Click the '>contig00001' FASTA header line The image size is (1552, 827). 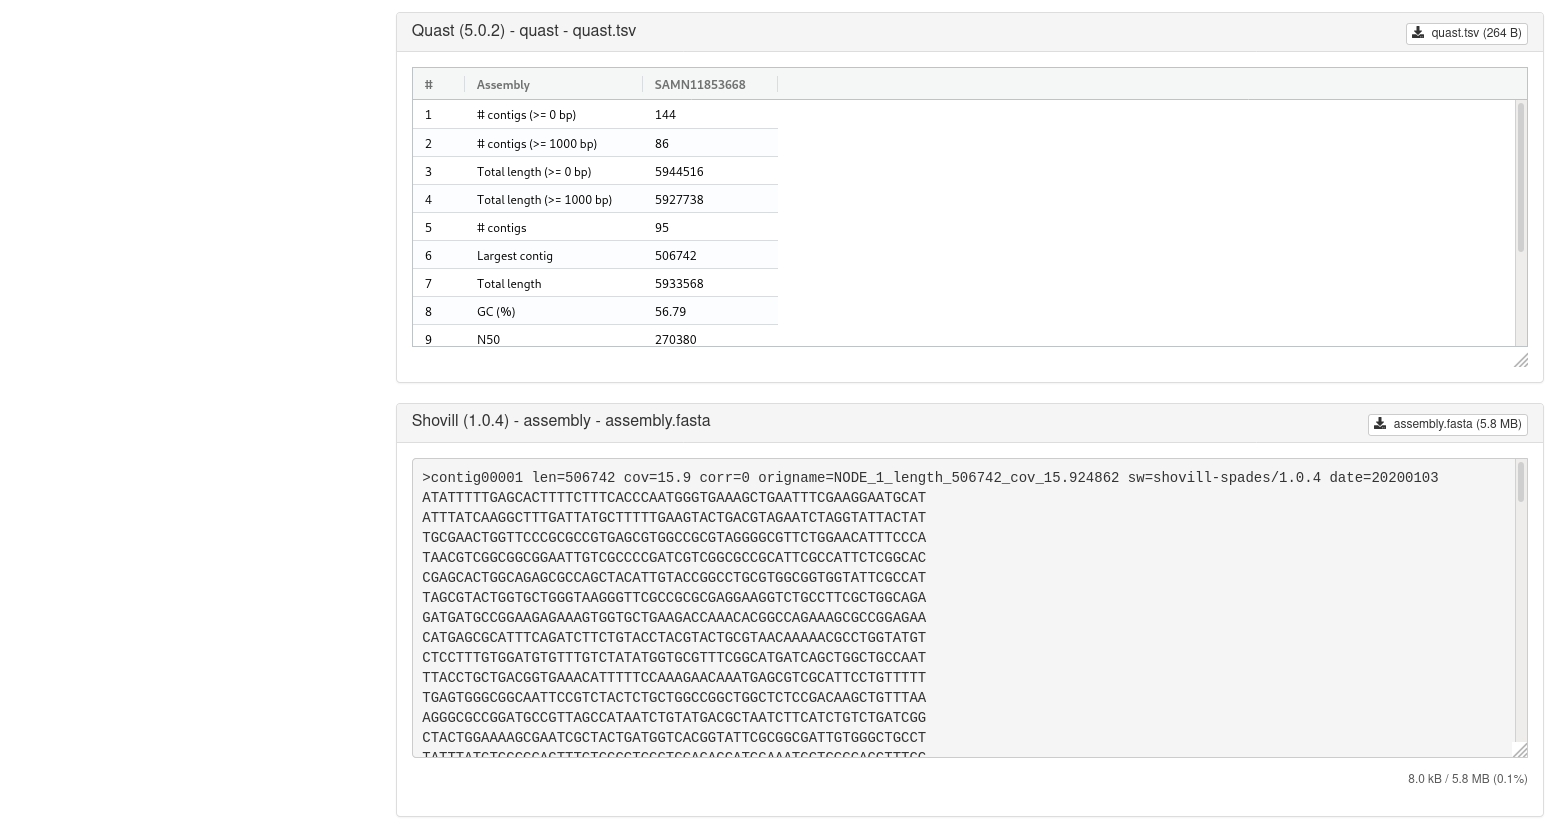tap(930, 478)
